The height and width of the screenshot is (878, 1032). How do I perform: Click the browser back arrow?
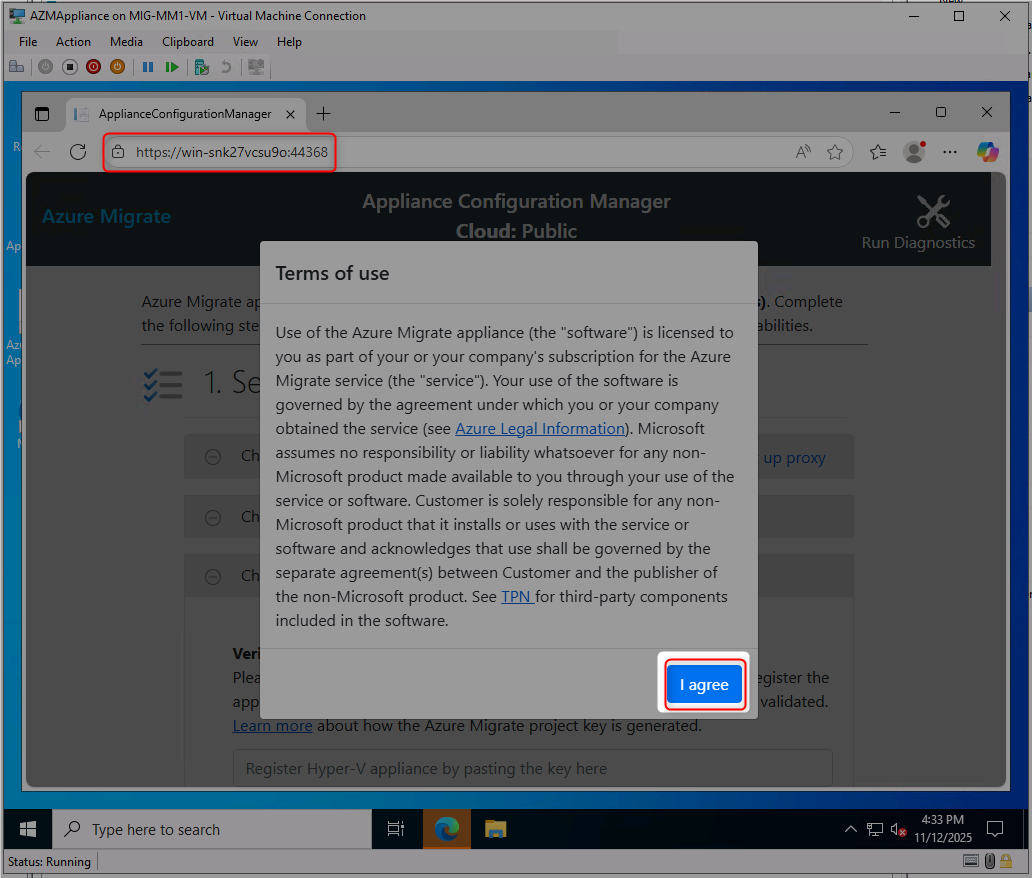click(42, 152)
